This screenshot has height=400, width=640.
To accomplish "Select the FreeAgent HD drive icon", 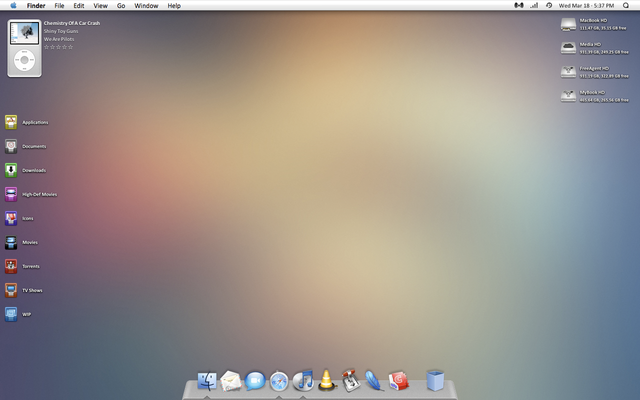I will coord(568,72).
